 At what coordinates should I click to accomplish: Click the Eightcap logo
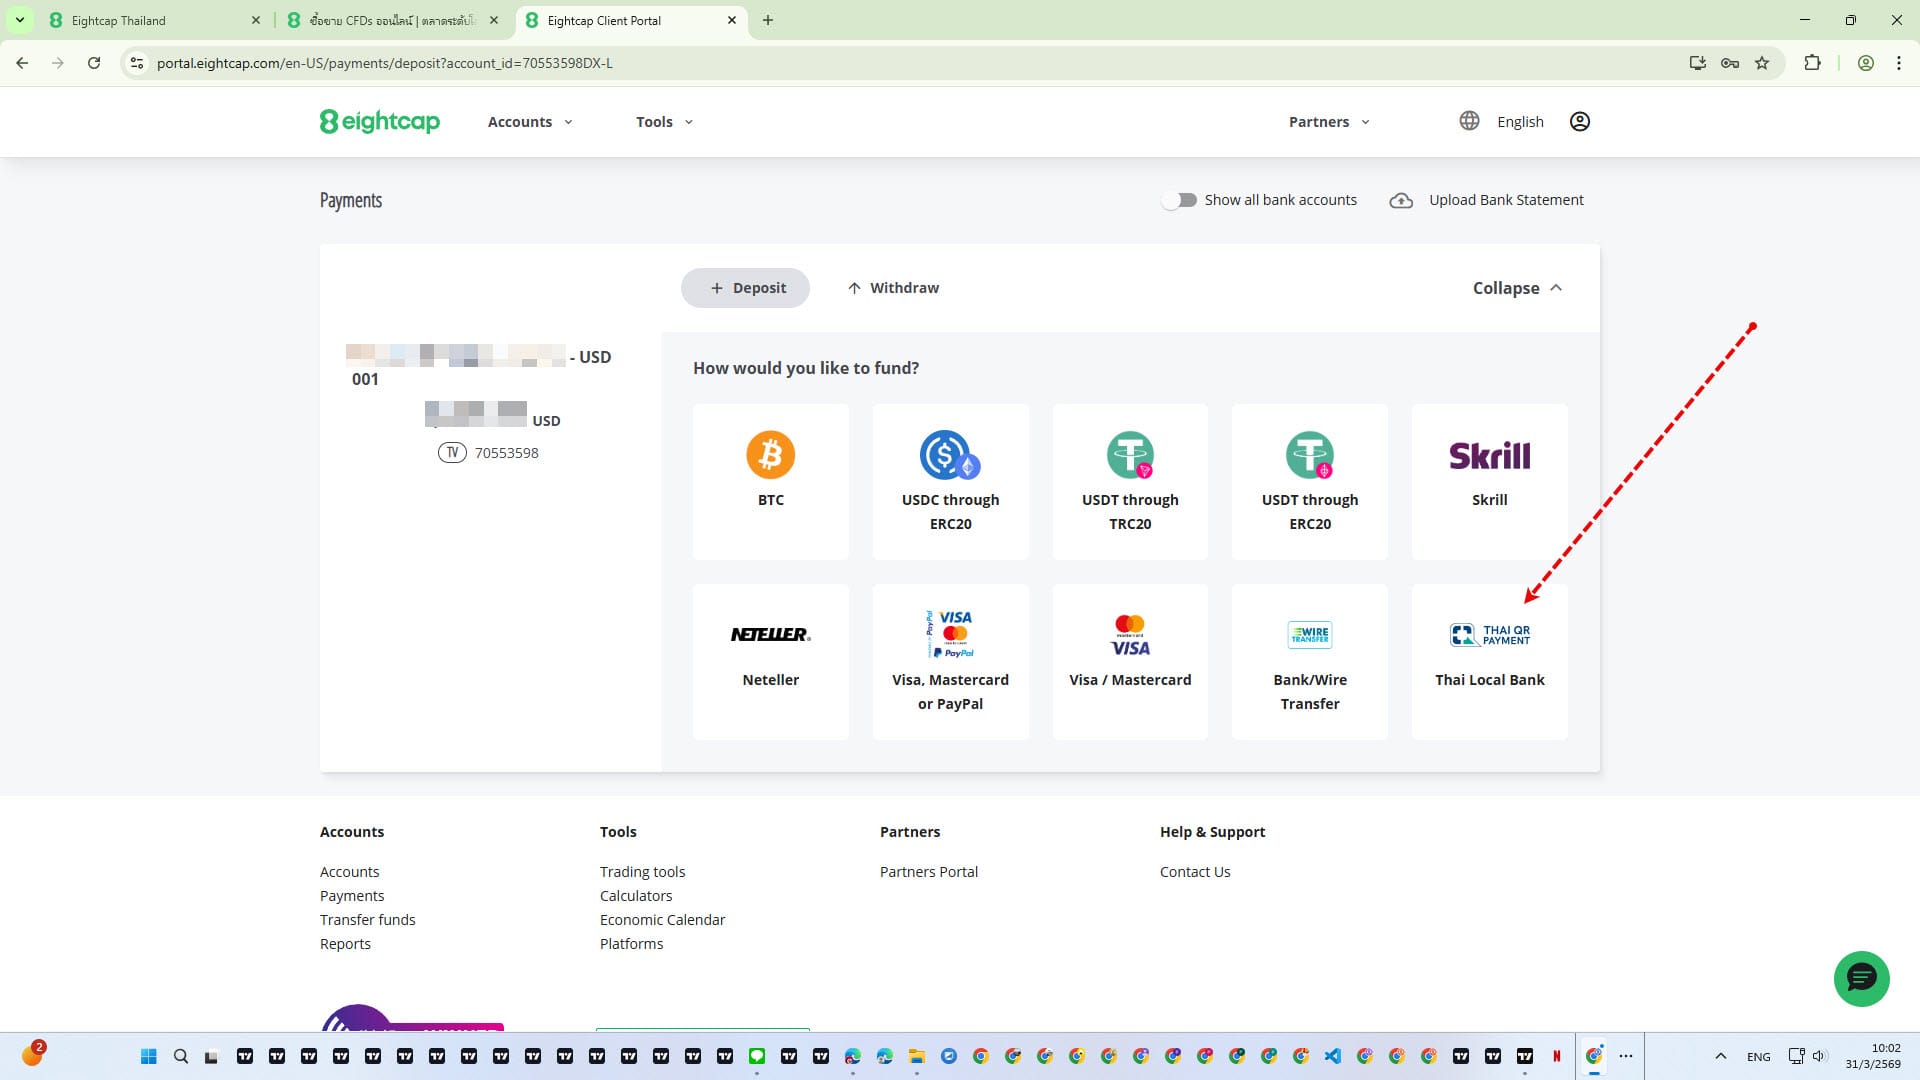(380, 122)
